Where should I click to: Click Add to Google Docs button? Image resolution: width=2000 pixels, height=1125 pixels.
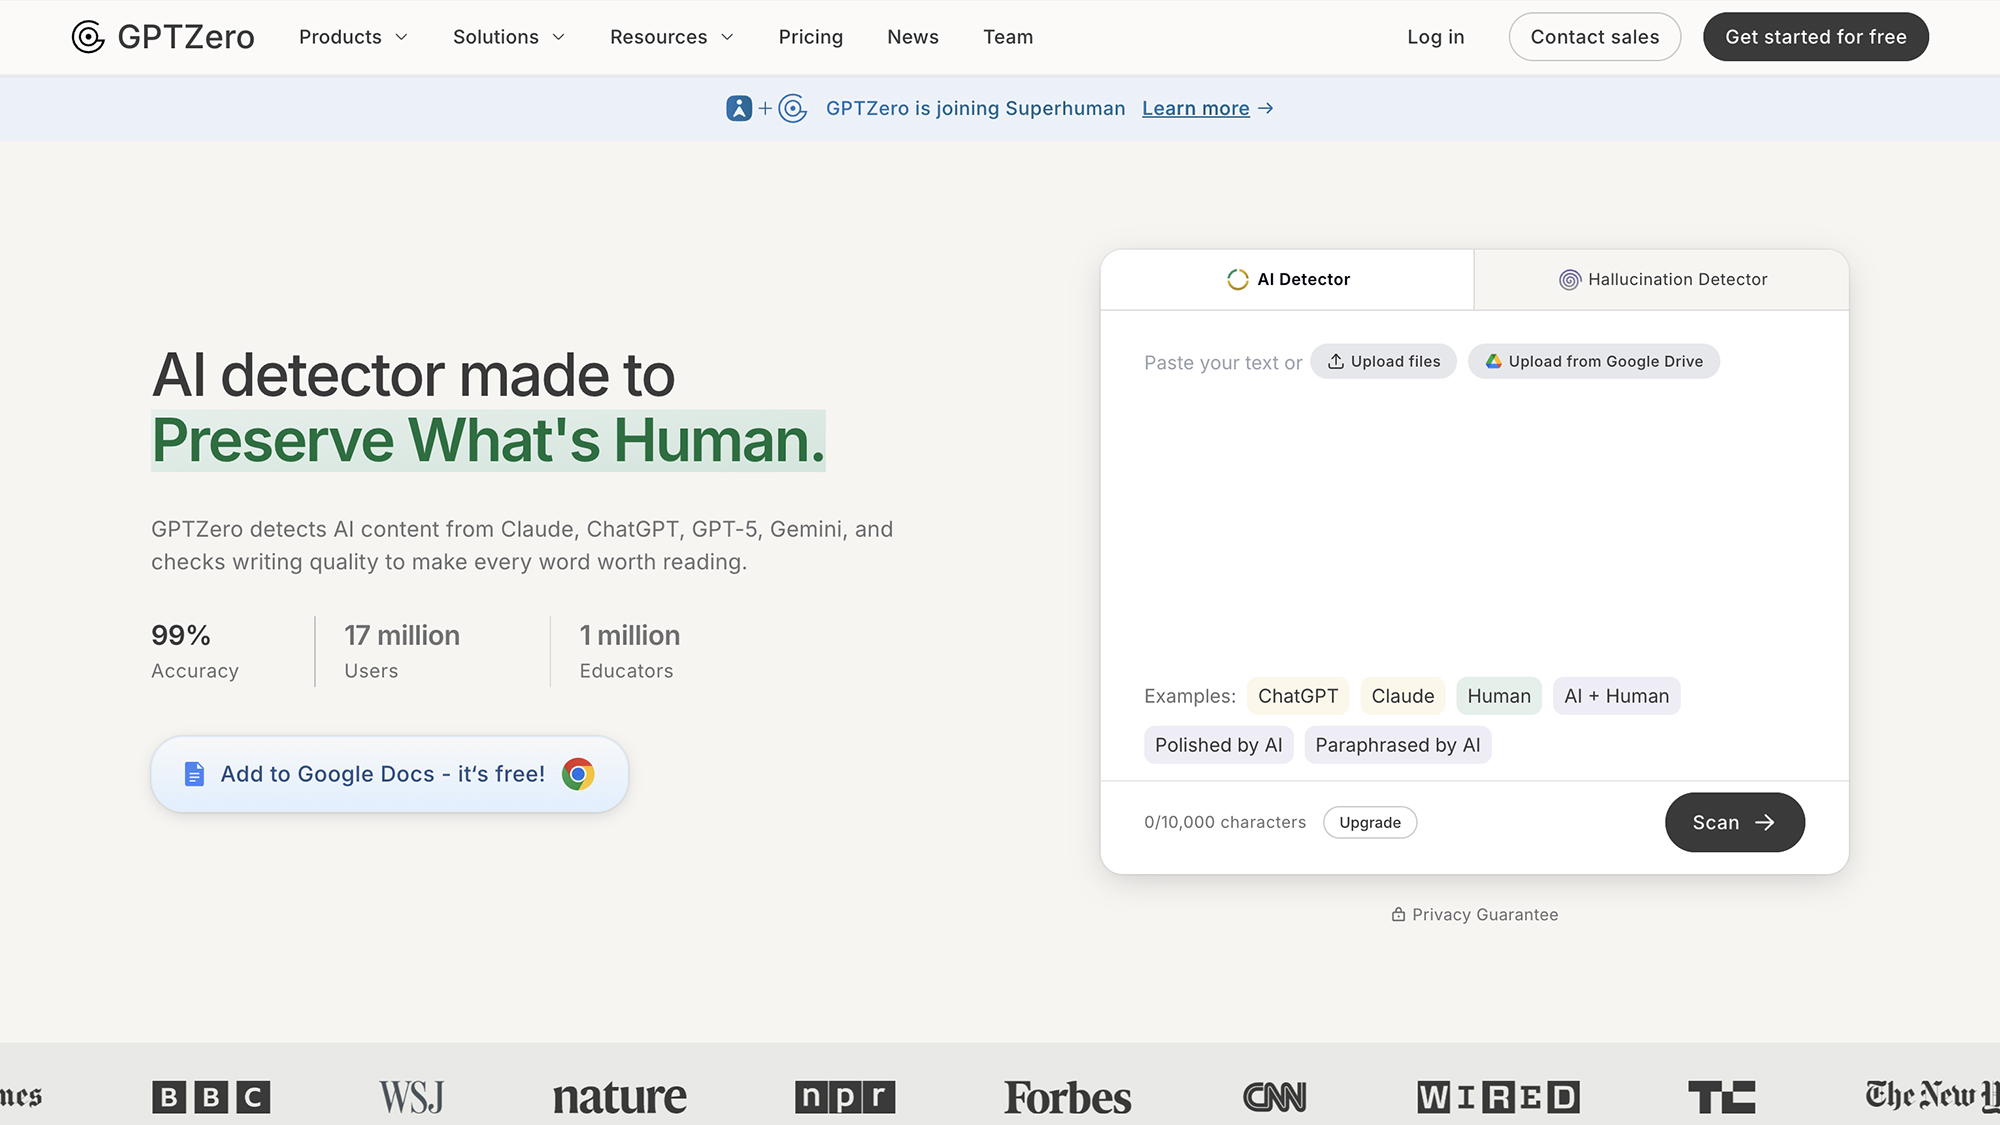[x=389, y=774]
